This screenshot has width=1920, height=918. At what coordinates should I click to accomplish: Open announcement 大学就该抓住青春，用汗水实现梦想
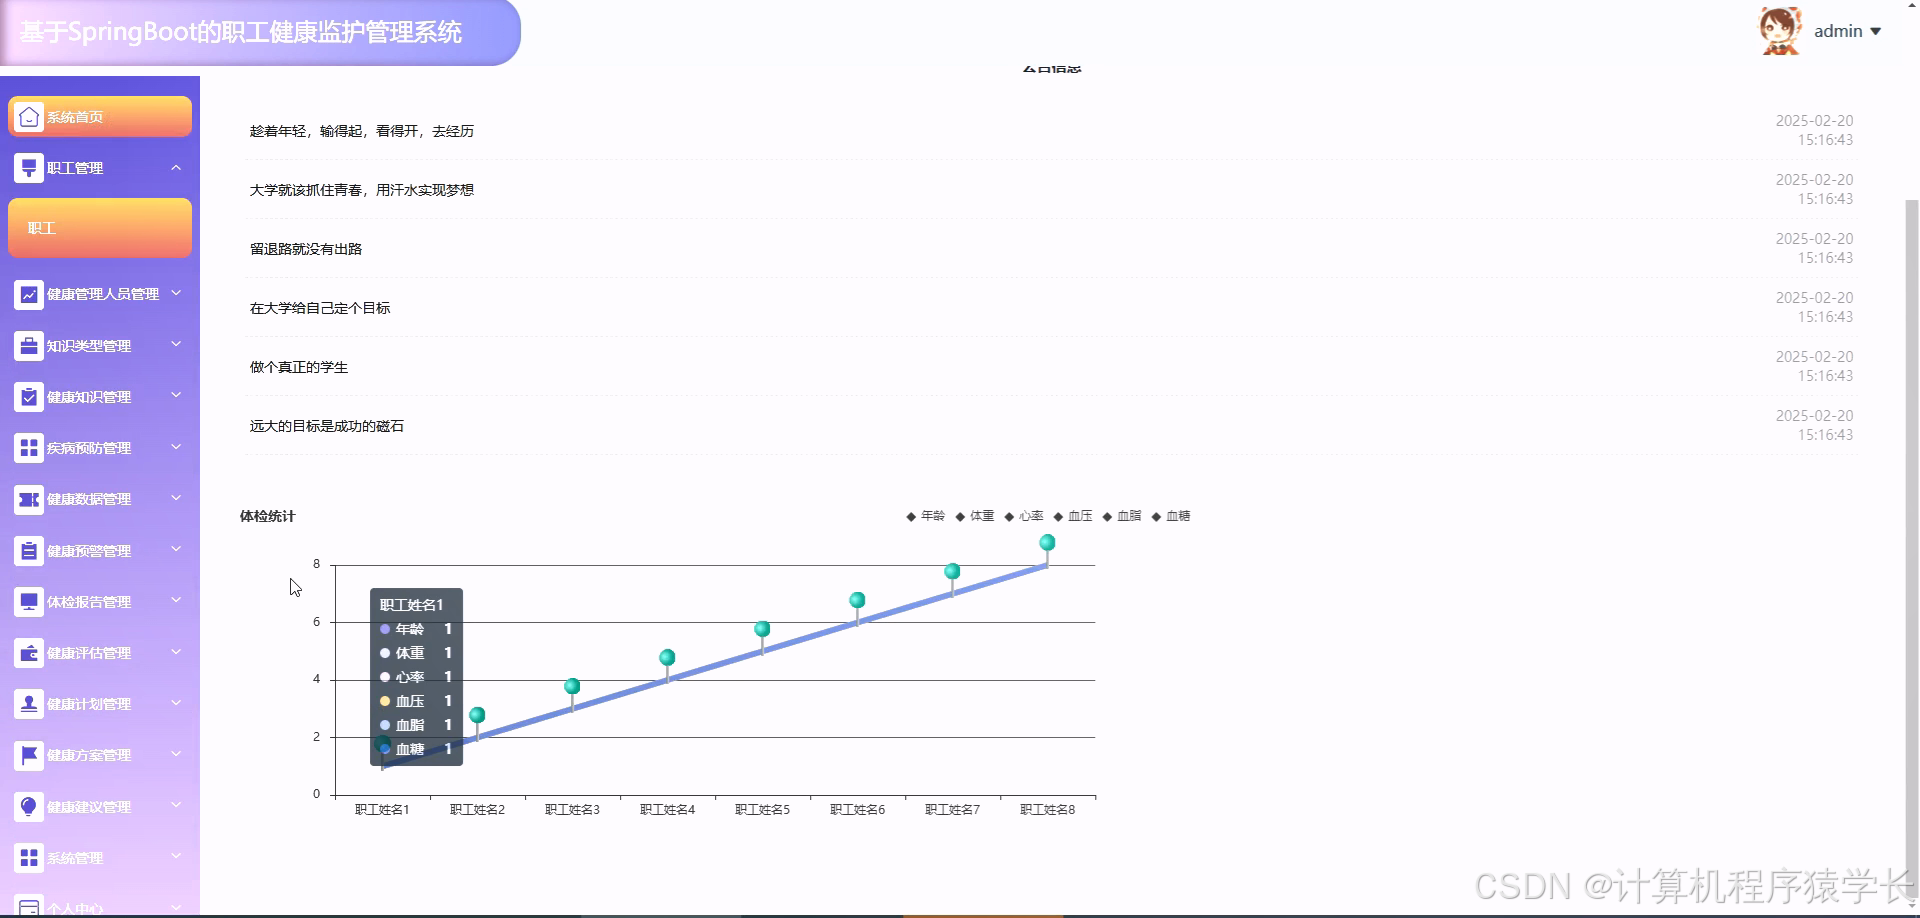362,190
